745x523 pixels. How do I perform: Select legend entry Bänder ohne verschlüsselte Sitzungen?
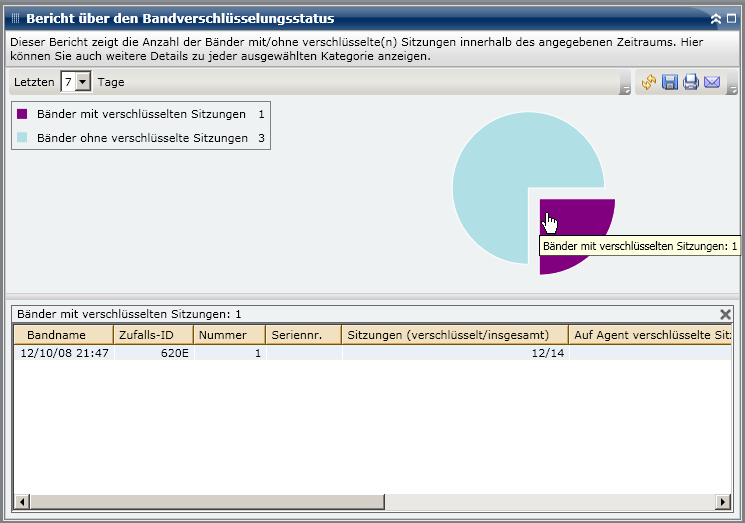[x=143, y=138]
